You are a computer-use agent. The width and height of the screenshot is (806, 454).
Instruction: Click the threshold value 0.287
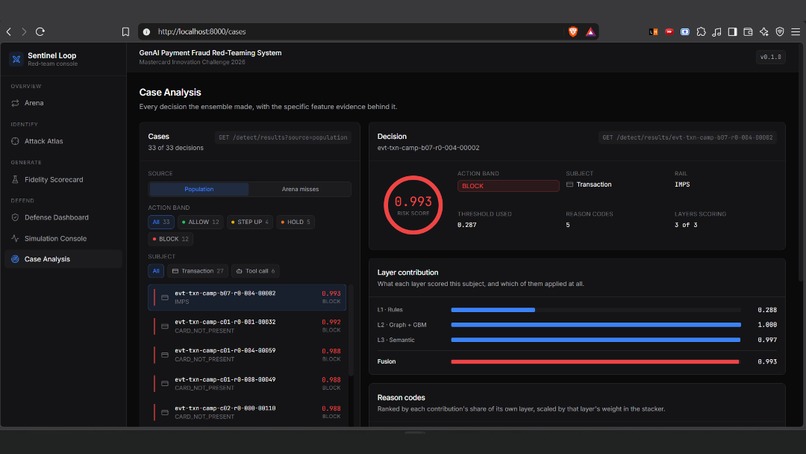point(467,225)
